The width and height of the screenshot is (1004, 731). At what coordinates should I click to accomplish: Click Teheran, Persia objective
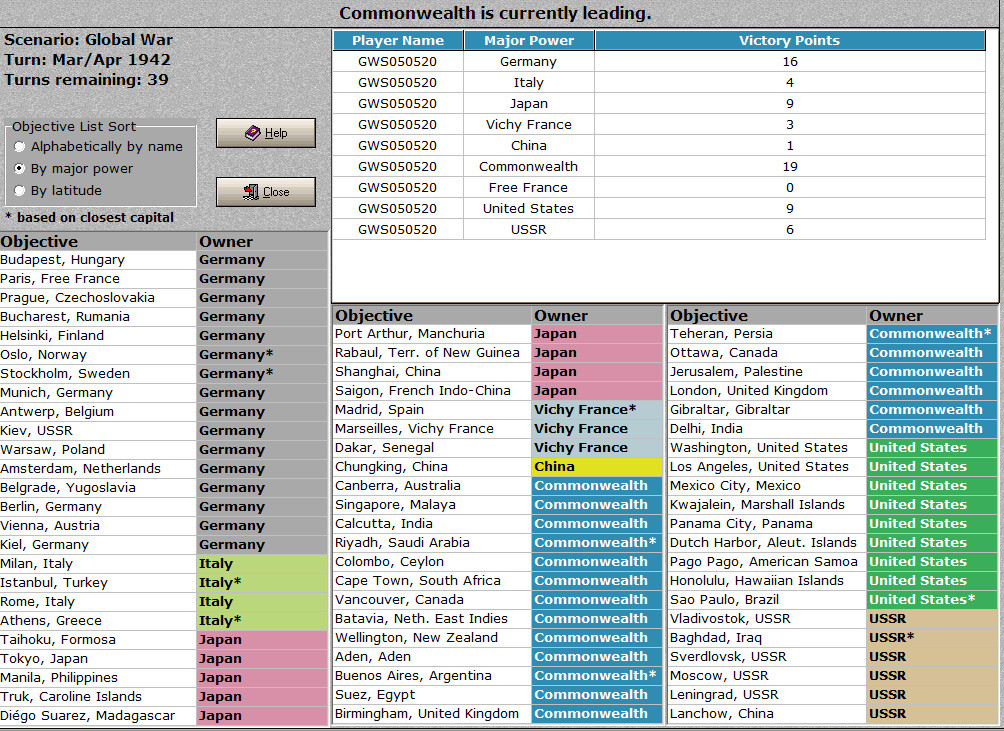click(x=767, y=333)
